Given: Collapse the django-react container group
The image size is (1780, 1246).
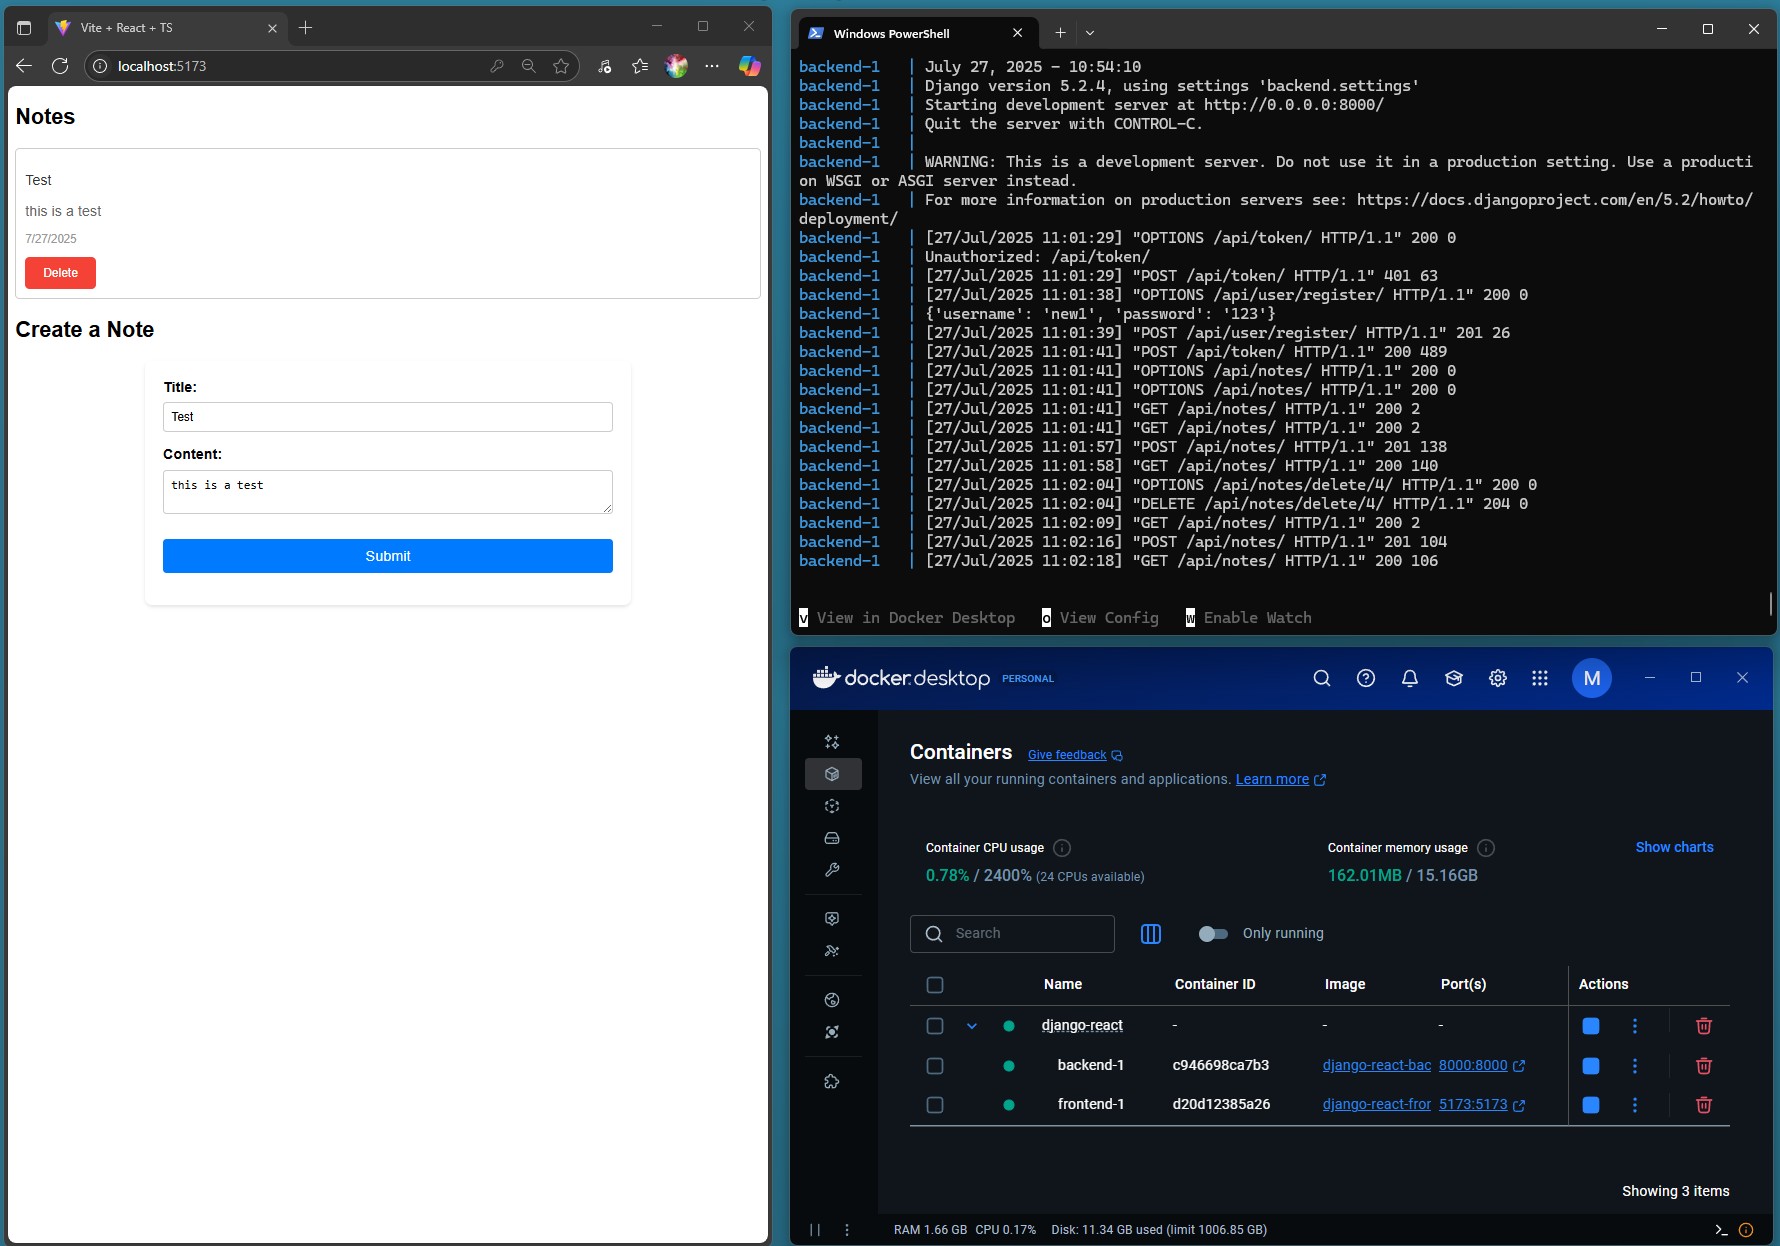Looking at the screenshot, I should (x=971, y=1026).
